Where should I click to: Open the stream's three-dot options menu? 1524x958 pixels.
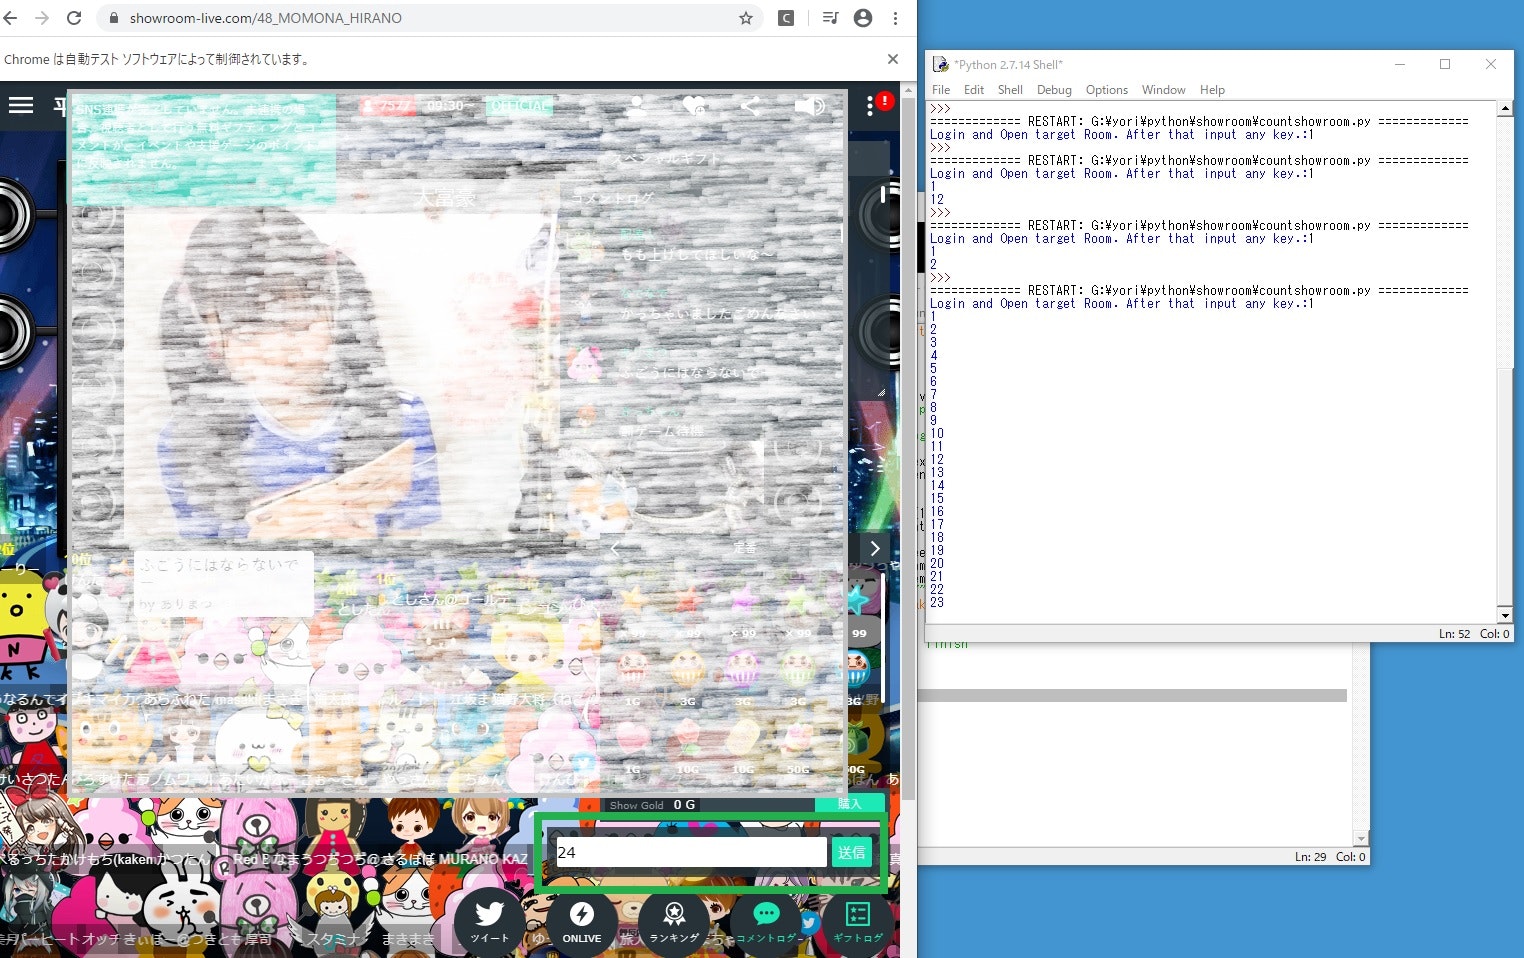[x=869, y=106]
